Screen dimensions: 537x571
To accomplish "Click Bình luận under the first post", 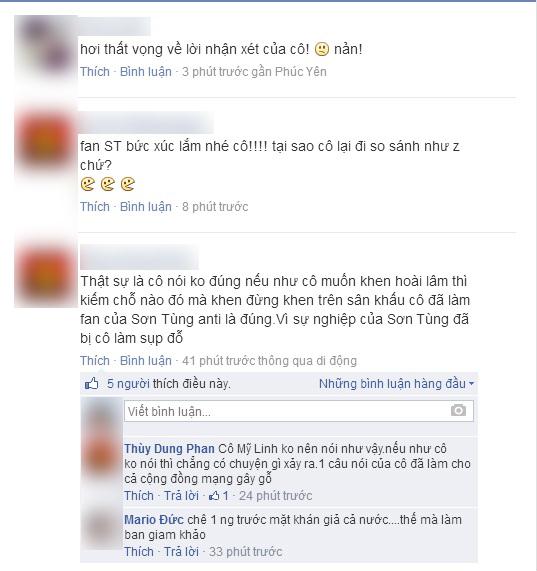I will [x=146, y=72].
